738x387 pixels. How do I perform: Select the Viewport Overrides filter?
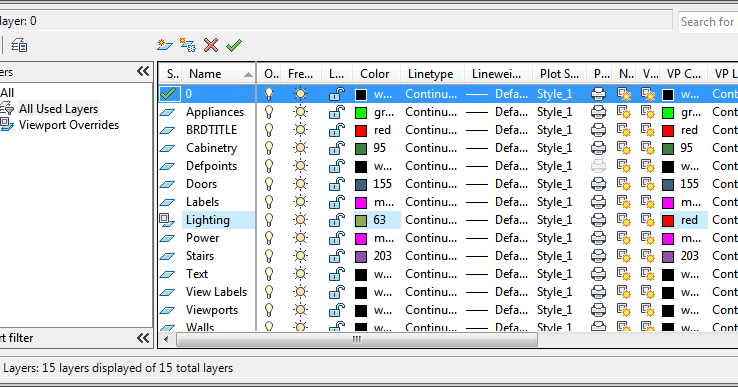[x=69, y=125]
